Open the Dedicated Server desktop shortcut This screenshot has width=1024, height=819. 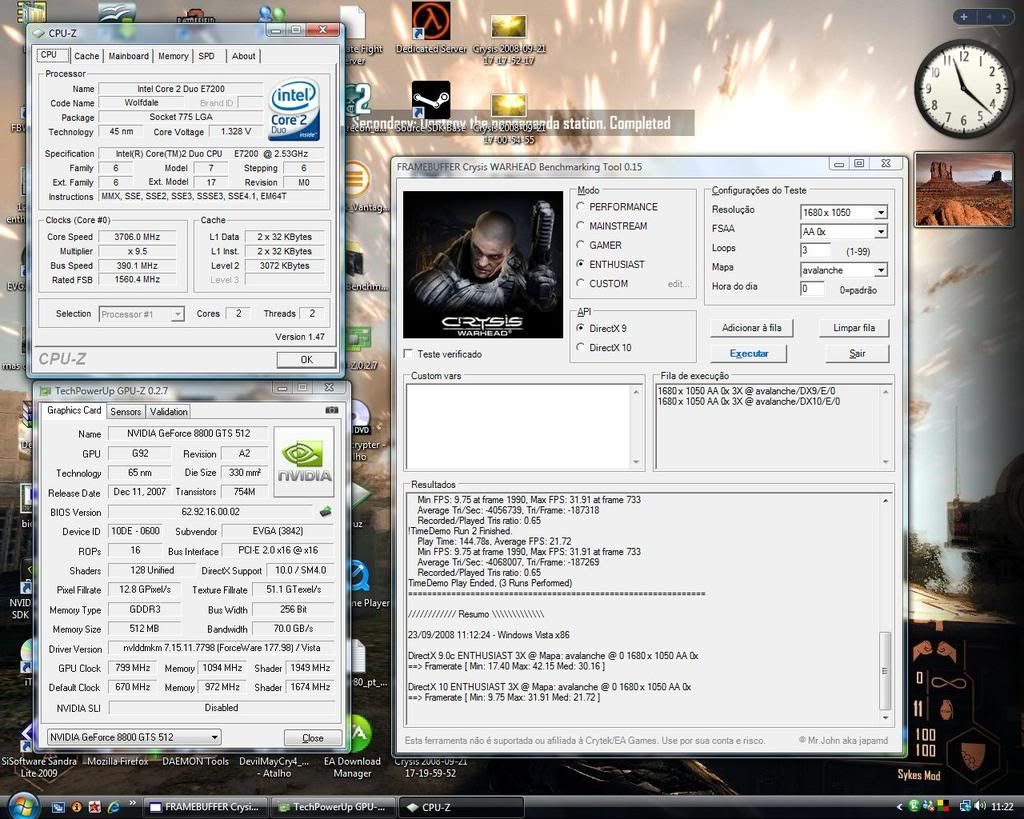click(431, 22)
